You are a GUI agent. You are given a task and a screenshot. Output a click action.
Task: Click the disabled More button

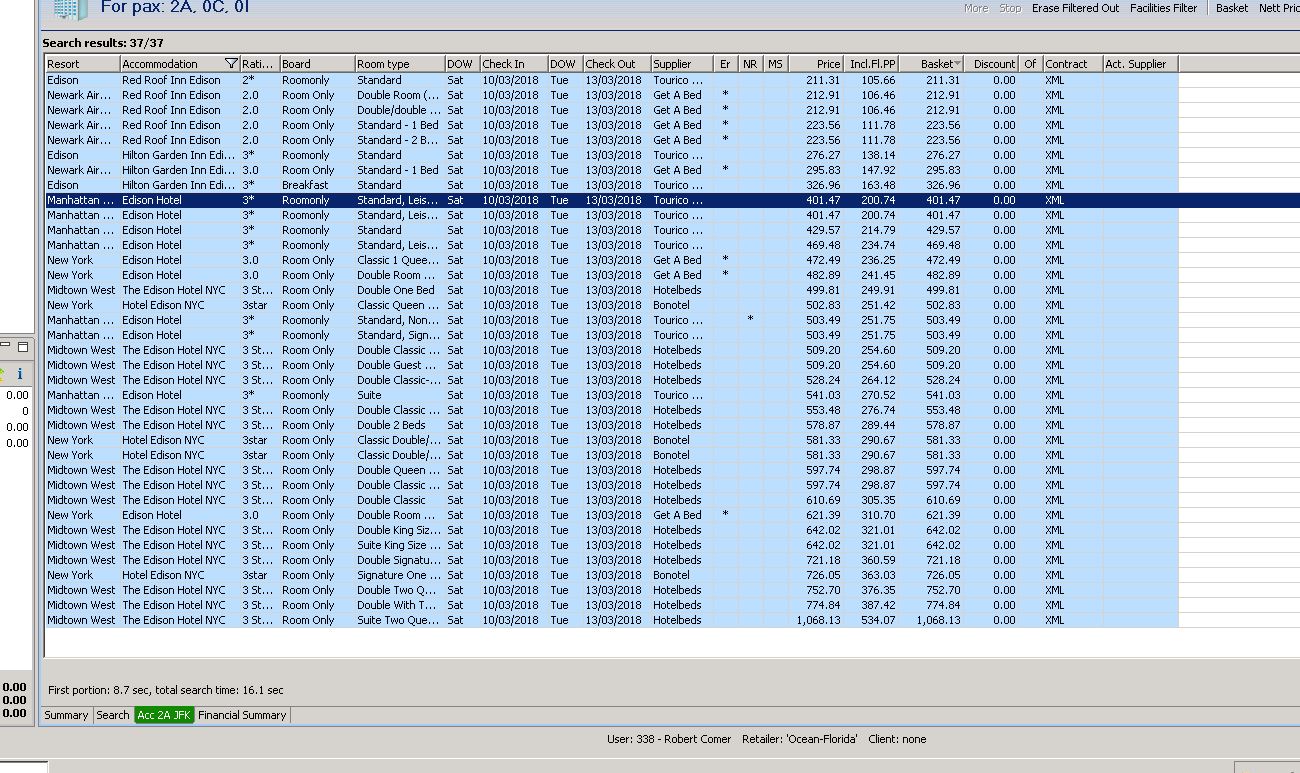pyautogui.click(x=976, y=8)
